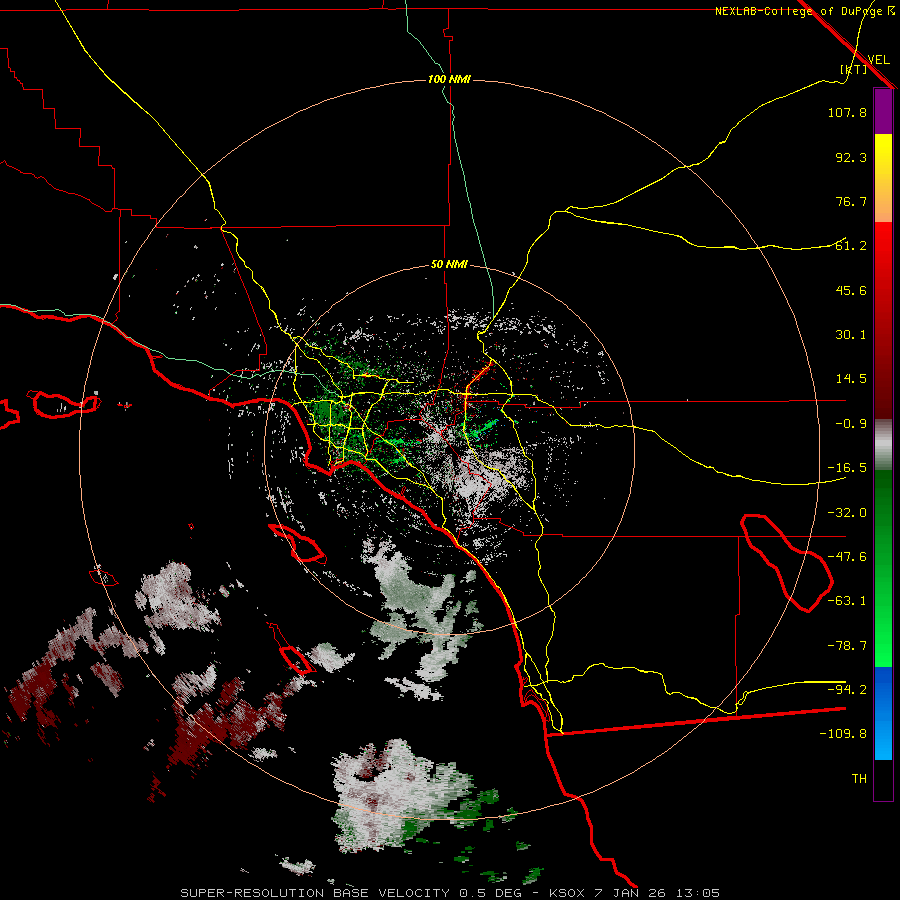This screenshot has height=900, width=900.
Task: Click the 100 NMI range ring label
Action: (449, 79)
